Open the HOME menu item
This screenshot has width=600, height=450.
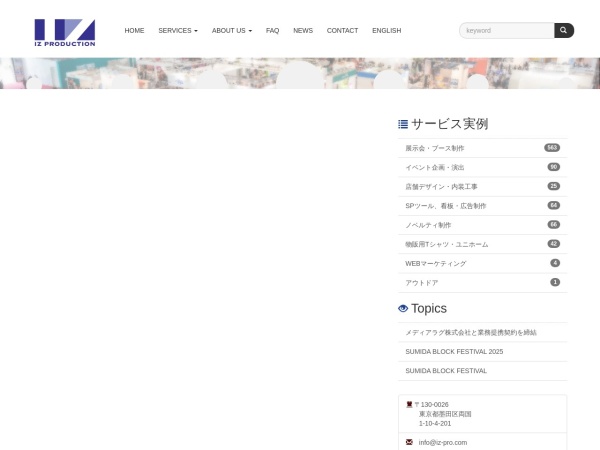[x=134, y=31]
